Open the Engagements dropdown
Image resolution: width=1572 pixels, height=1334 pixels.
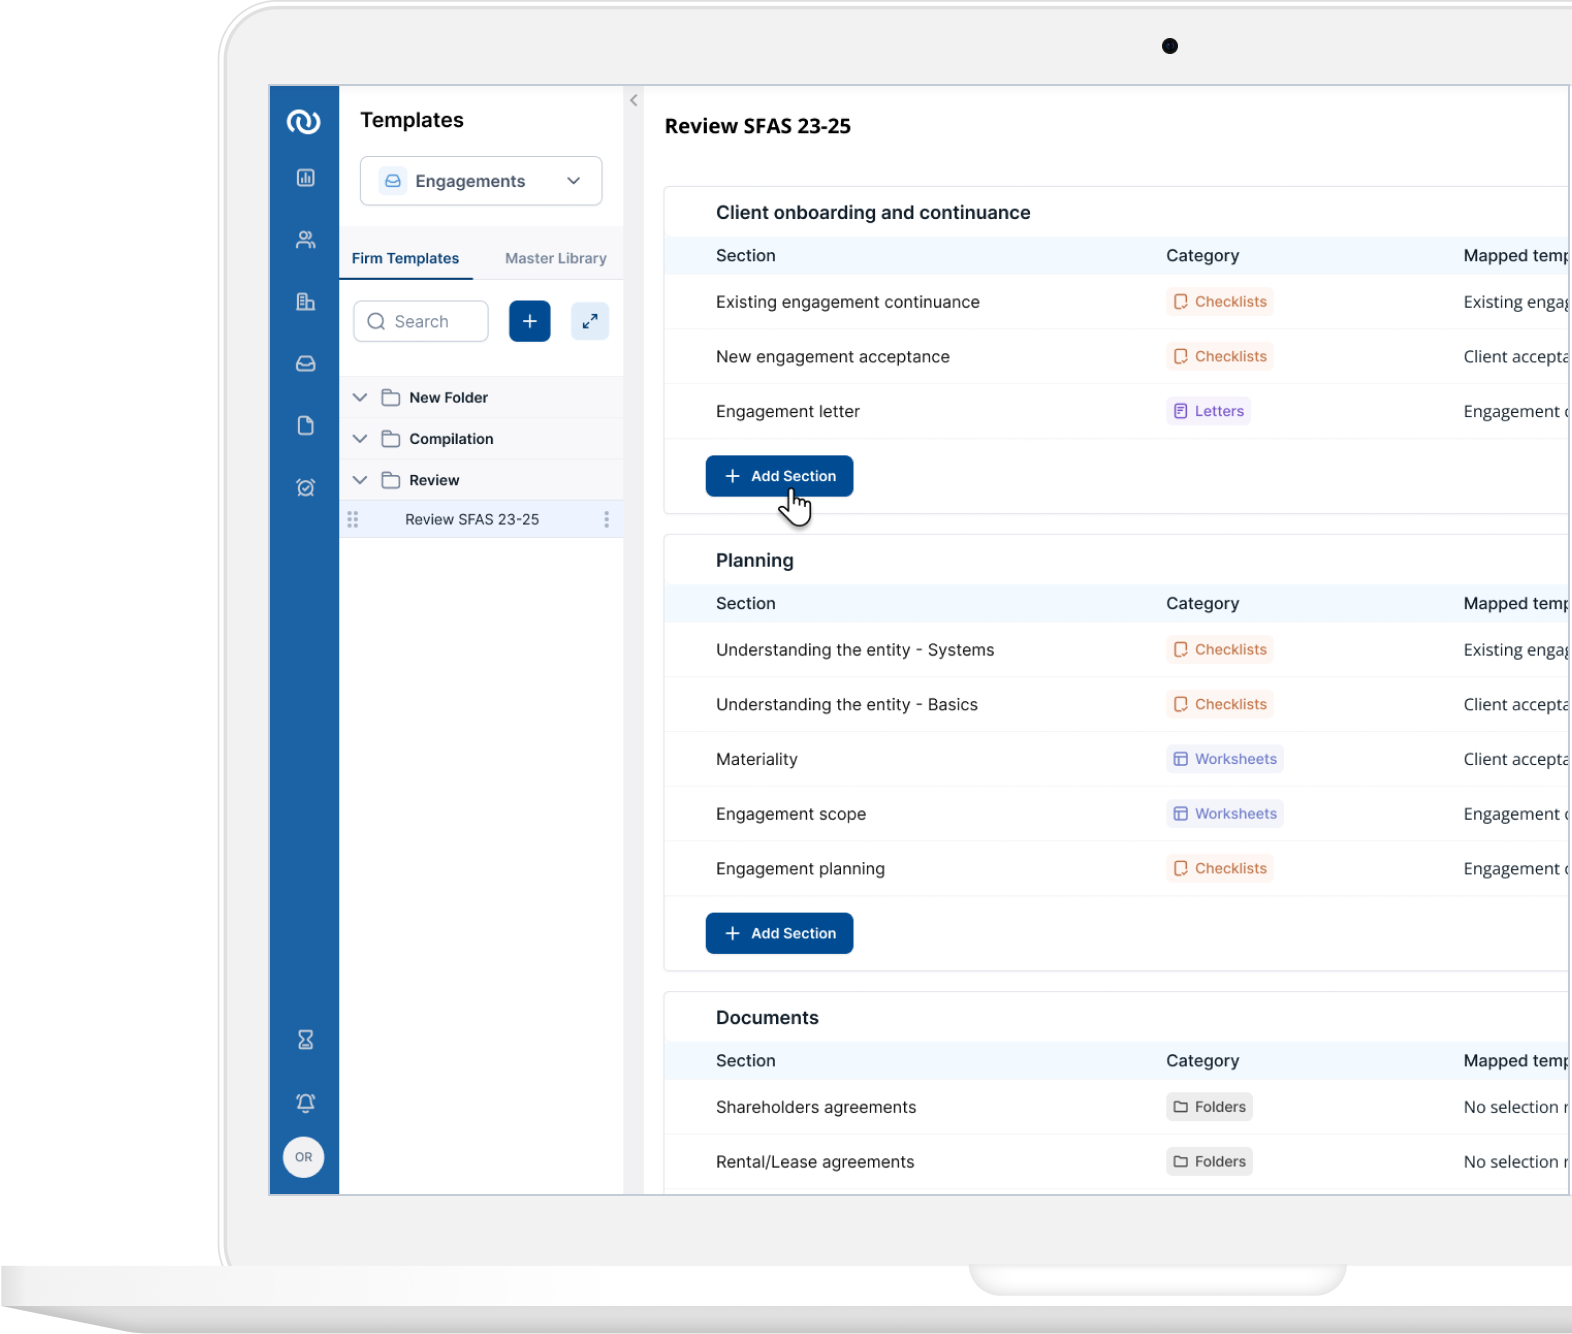pos(481,181)
